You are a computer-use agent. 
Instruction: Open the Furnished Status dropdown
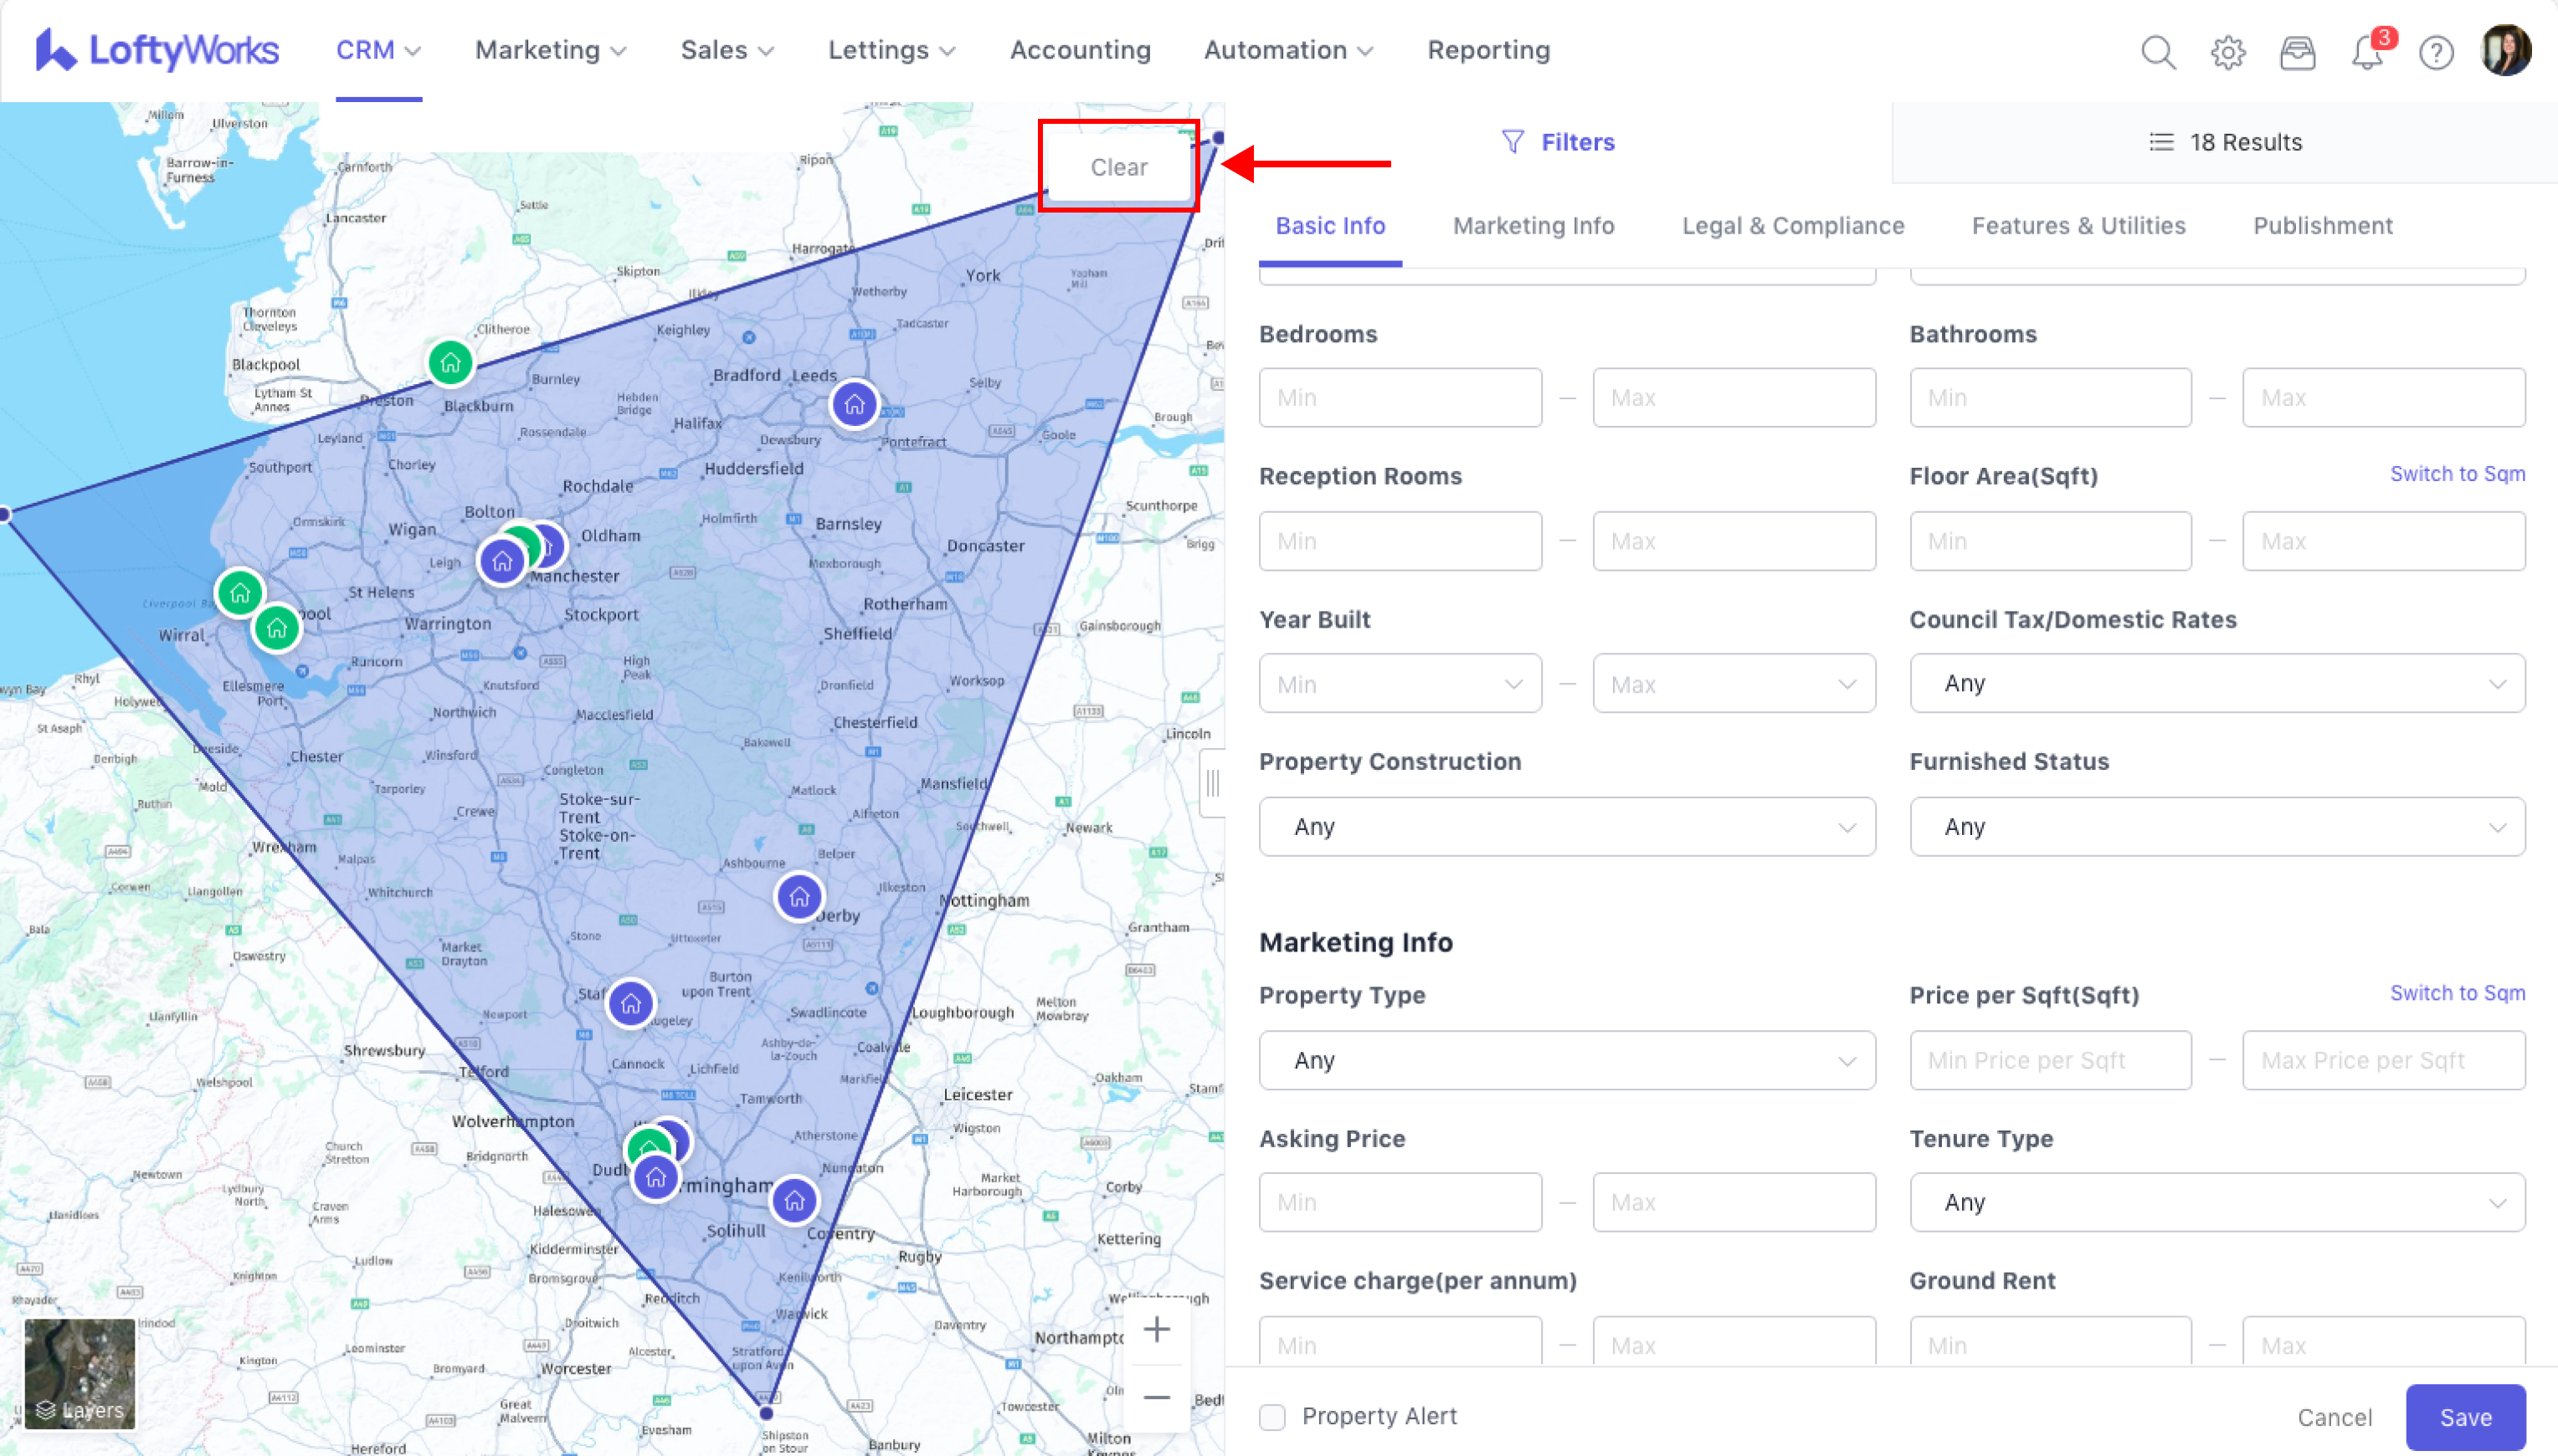[x=2217, y=826]
